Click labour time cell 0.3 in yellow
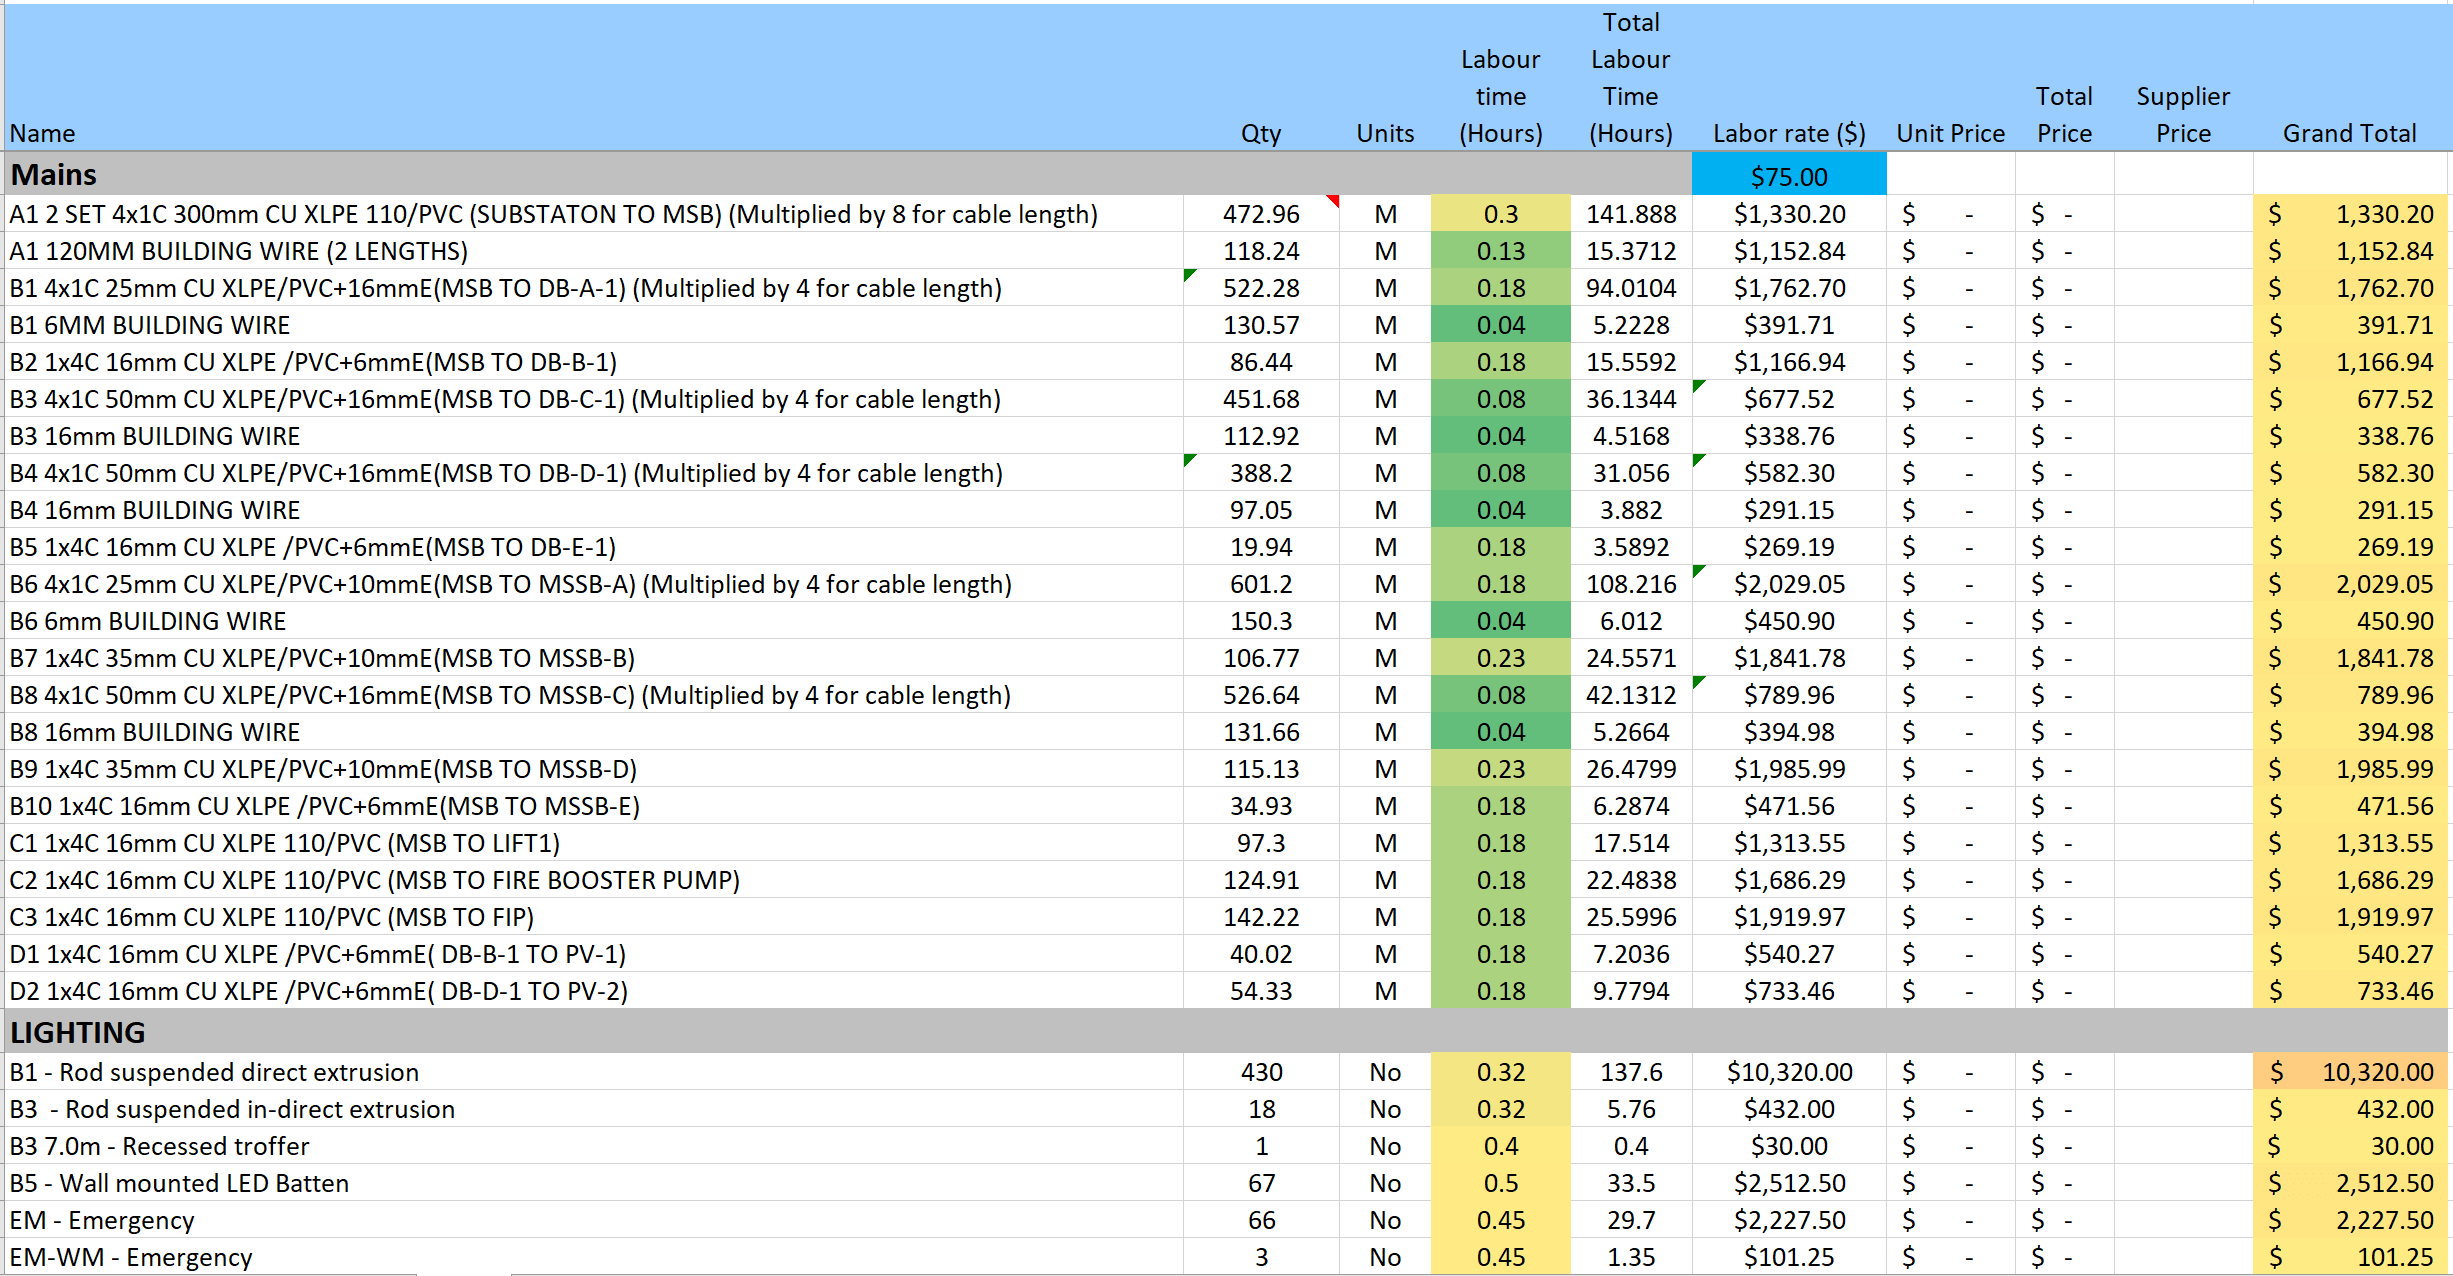This screenshot has height=1276, width=2453. [1500, 214]
